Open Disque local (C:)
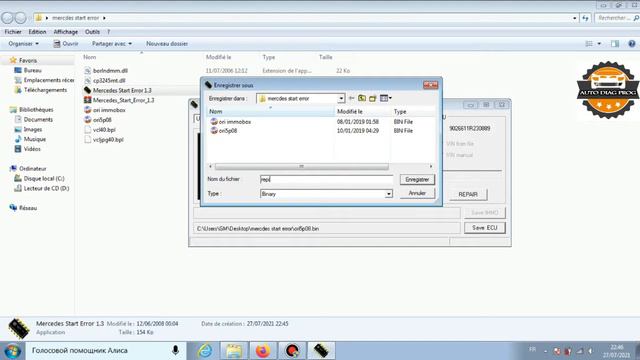Screen dimensions: 640x360 44,178
